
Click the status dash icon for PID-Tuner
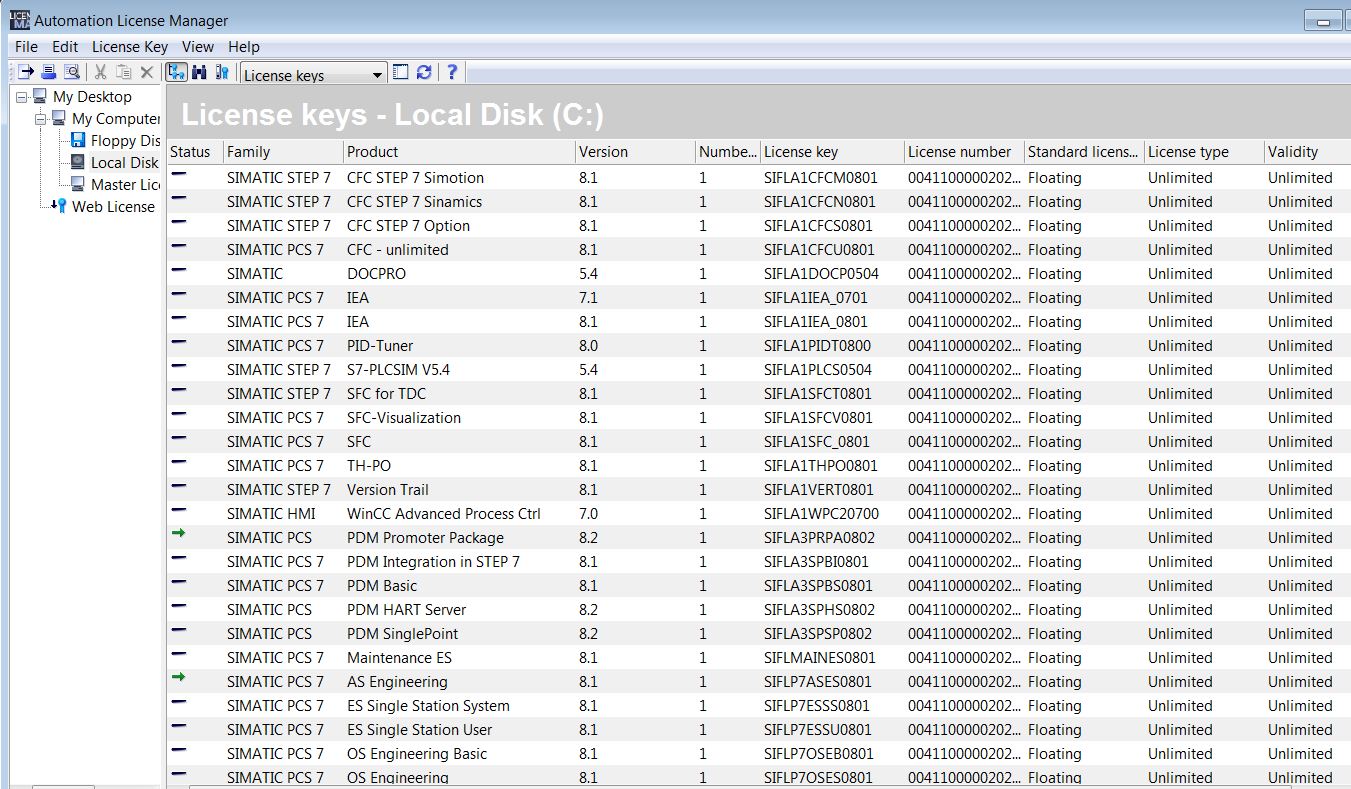(x=178, y=343)
